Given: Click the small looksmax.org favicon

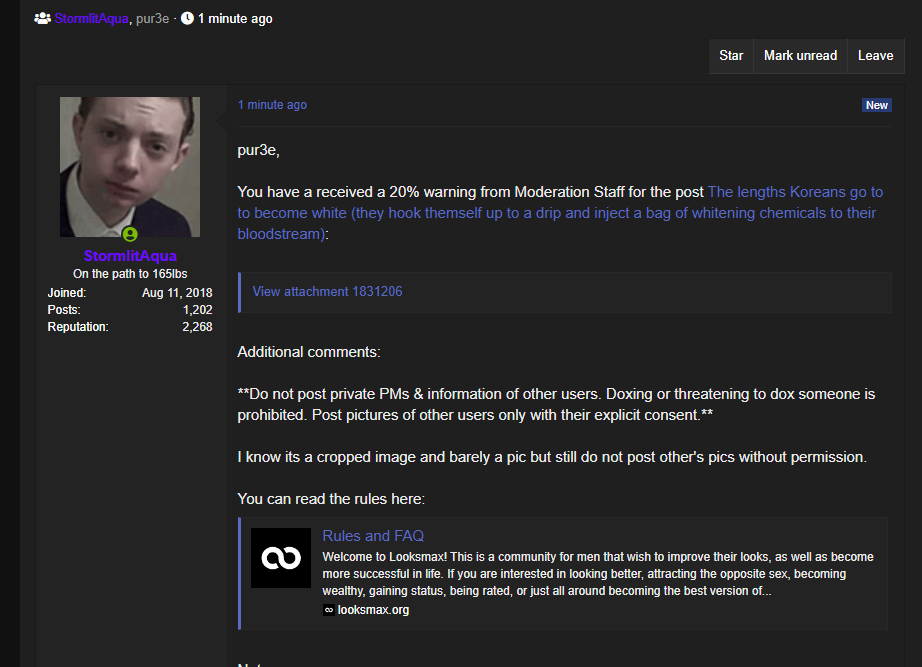Looking at the screenshot, I should 329,610.
